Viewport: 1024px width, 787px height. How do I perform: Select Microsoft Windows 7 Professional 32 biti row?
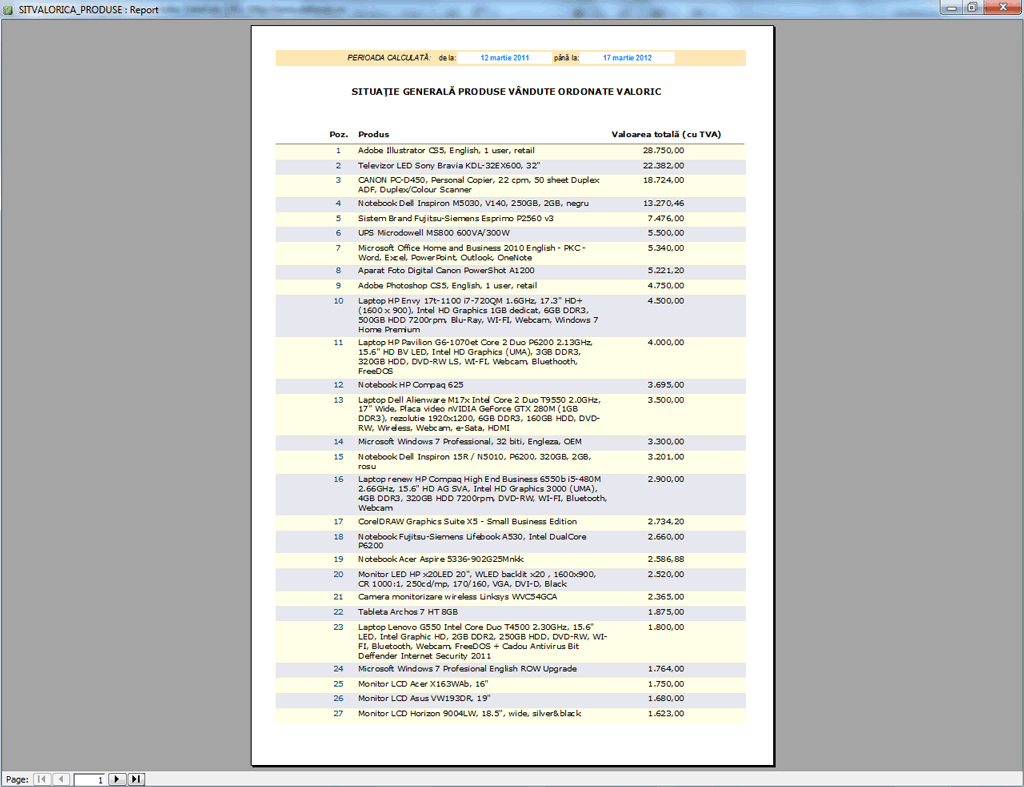pyautogui.click(x=510, y=442)
